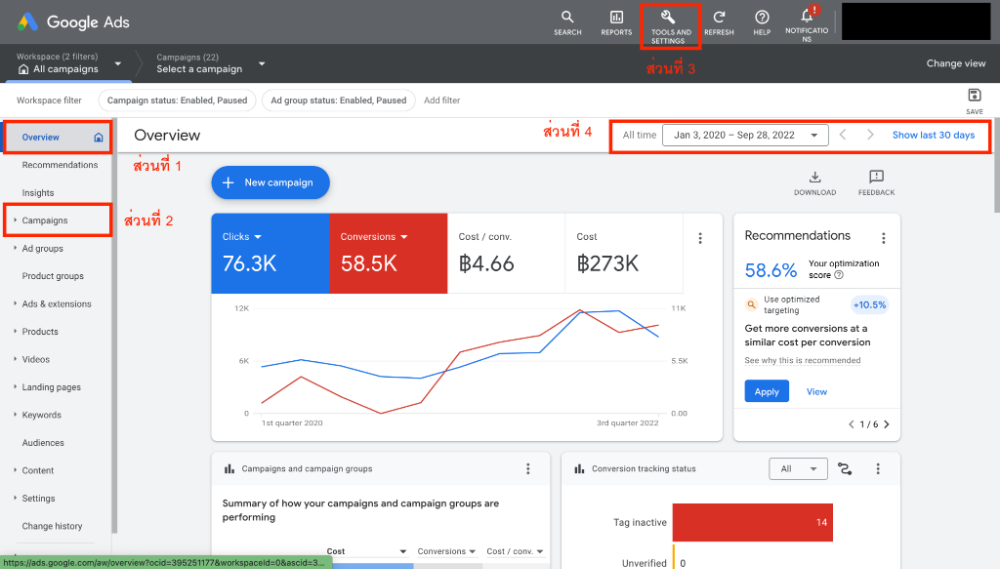Click the Tag inactive red bar
This screenshot has width=1000, height=569.
[x=753, y=522]
